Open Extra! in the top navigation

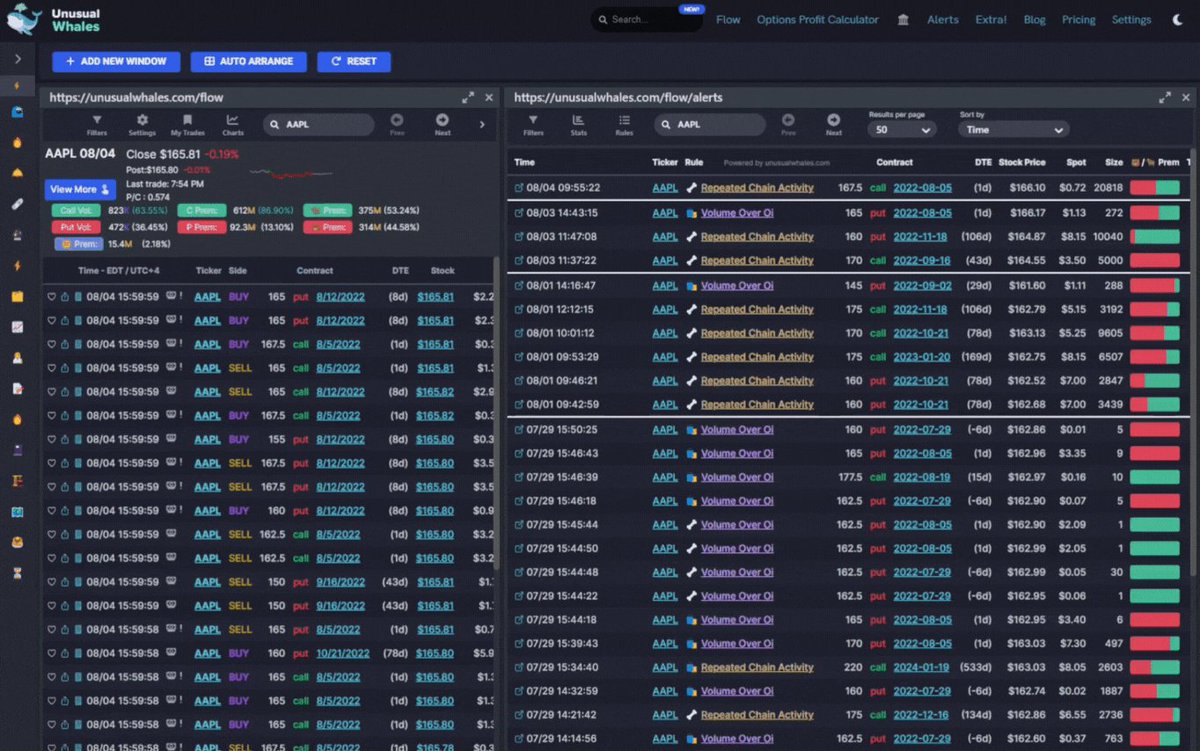991,20
